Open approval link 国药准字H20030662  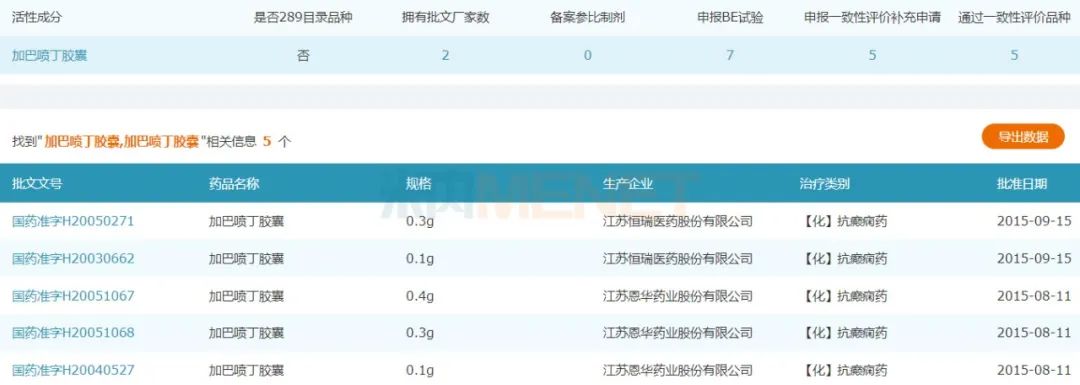point(73,259)
